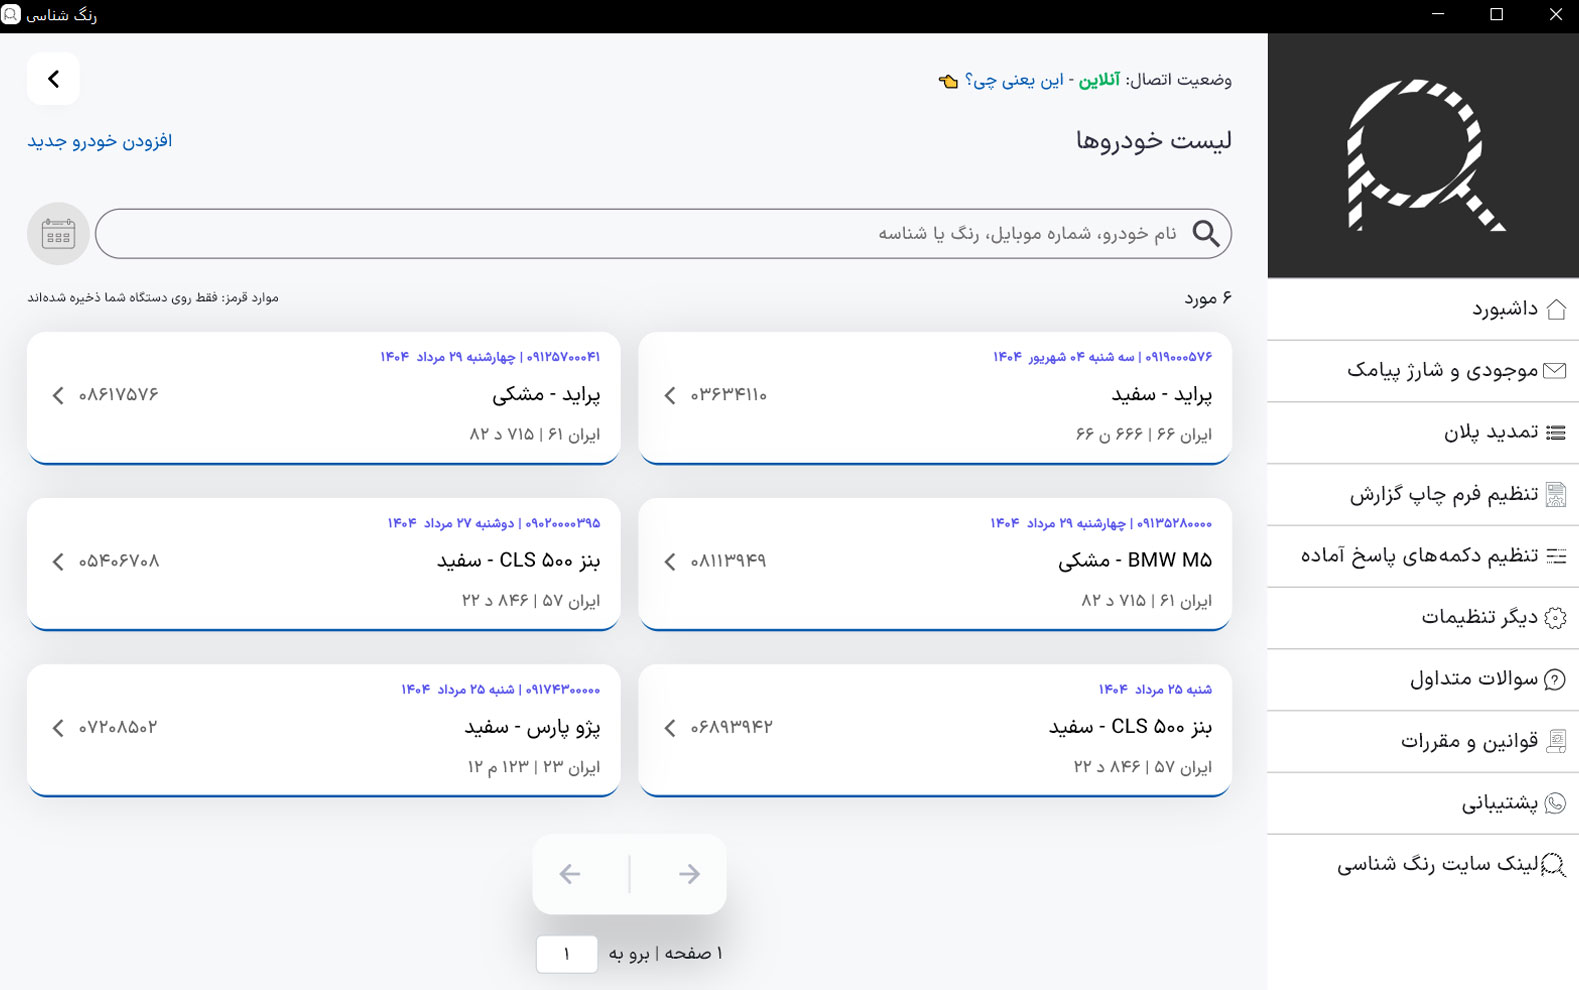This screenshot has height=990, width=1579.
Task: Open chevron on پژو پارس - سفید card
Action: click(x=58, y=728)
